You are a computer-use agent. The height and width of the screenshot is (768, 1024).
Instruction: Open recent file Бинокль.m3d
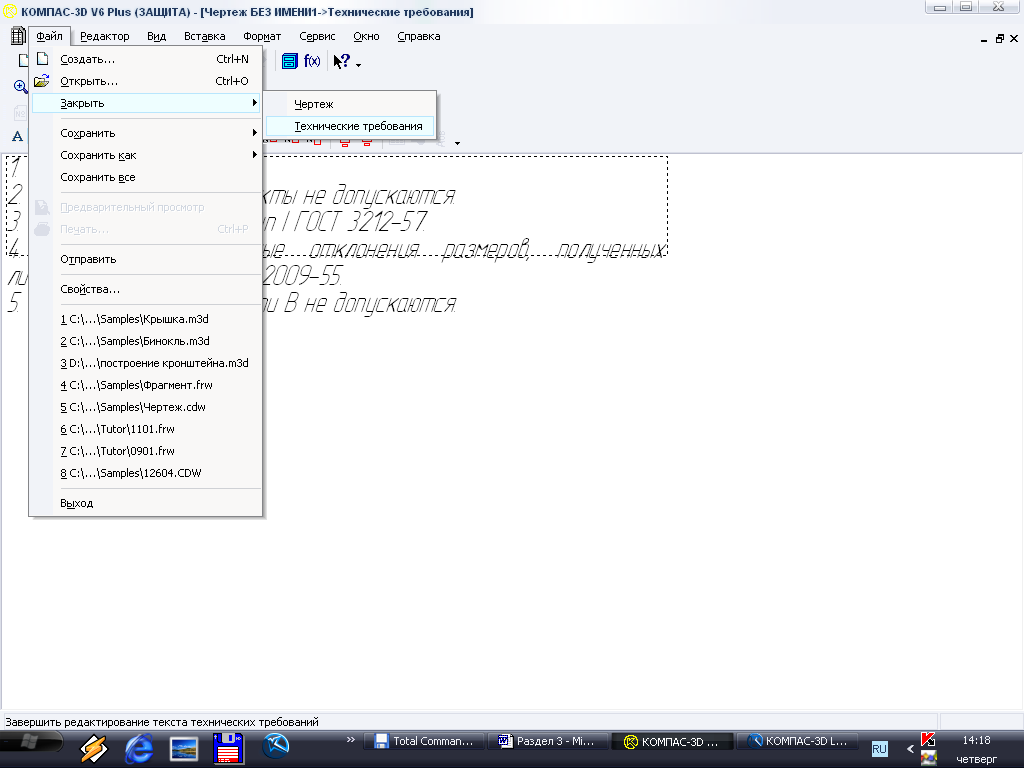point(146,342)
